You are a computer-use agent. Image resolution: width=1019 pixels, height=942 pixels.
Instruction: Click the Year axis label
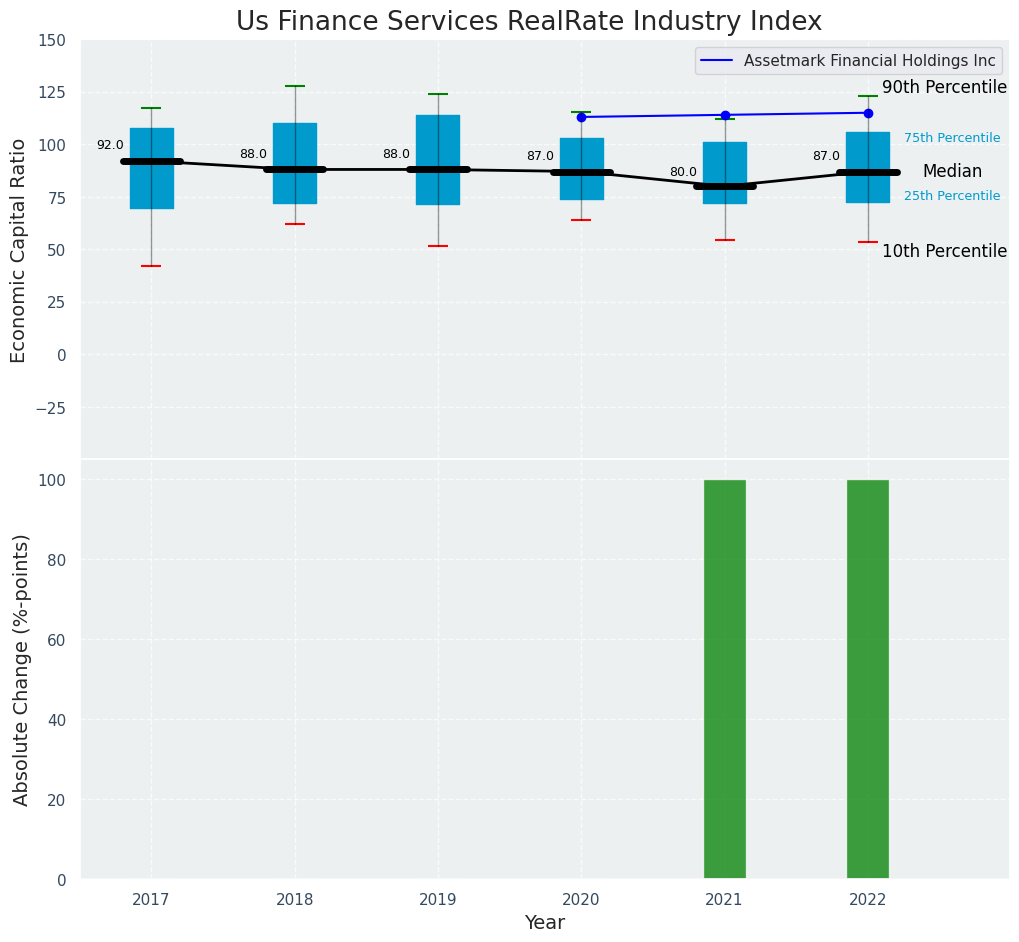545,923
